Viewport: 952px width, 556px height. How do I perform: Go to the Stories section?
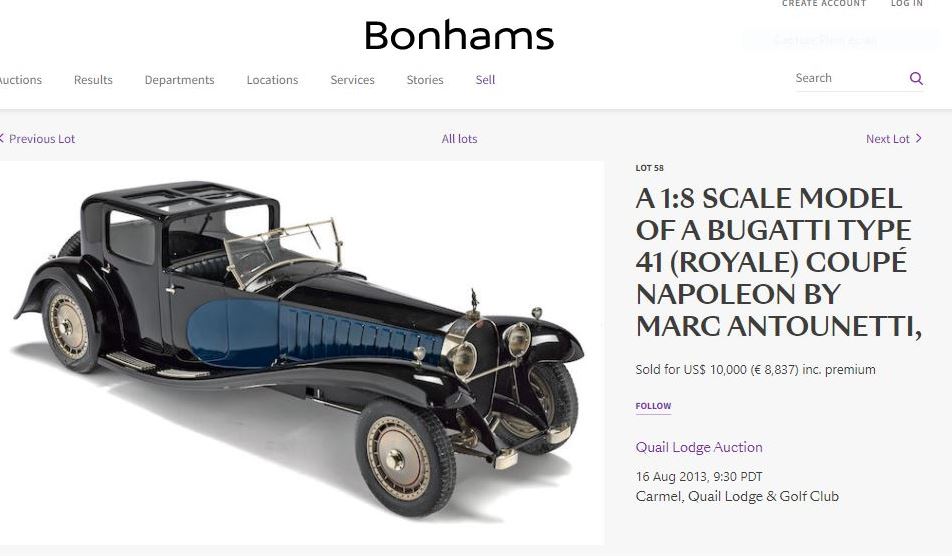425,80
